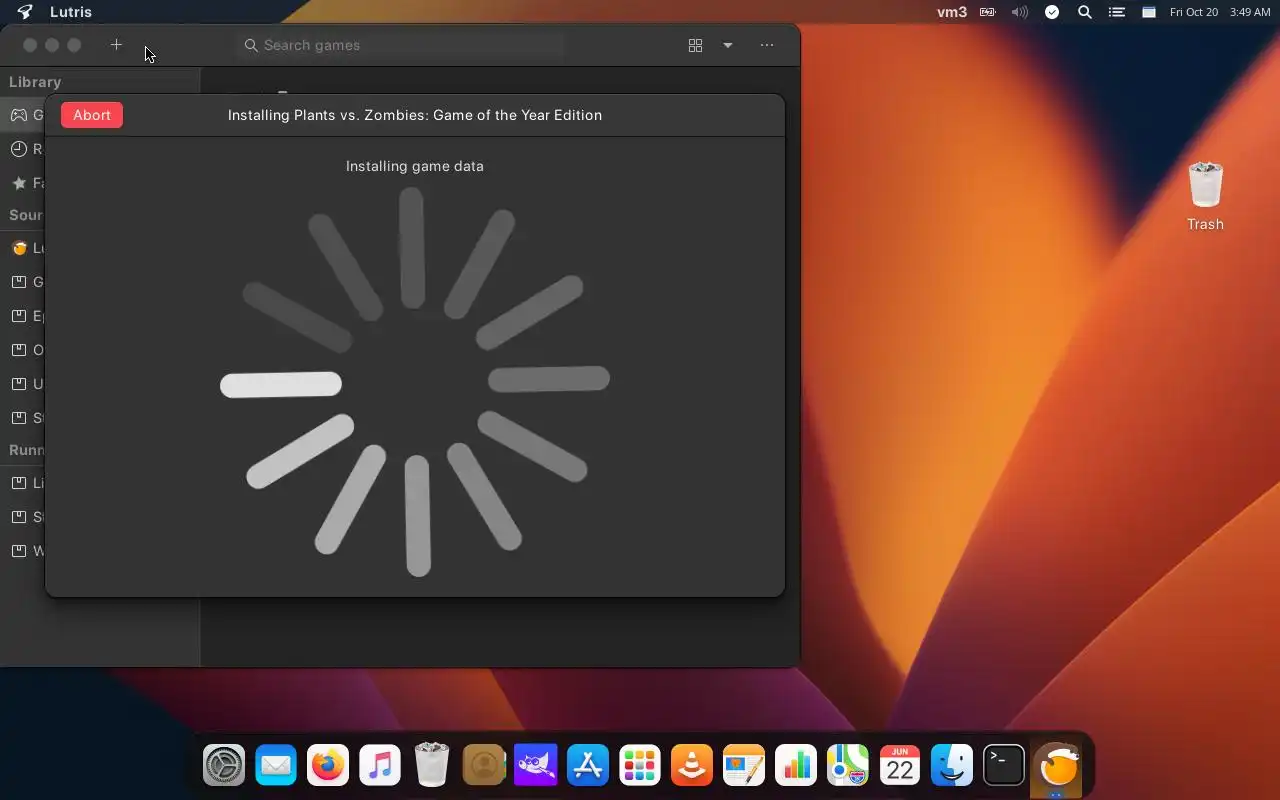
Task: Open the view options dropdown arrow
Action: click(x=728, y=45)
